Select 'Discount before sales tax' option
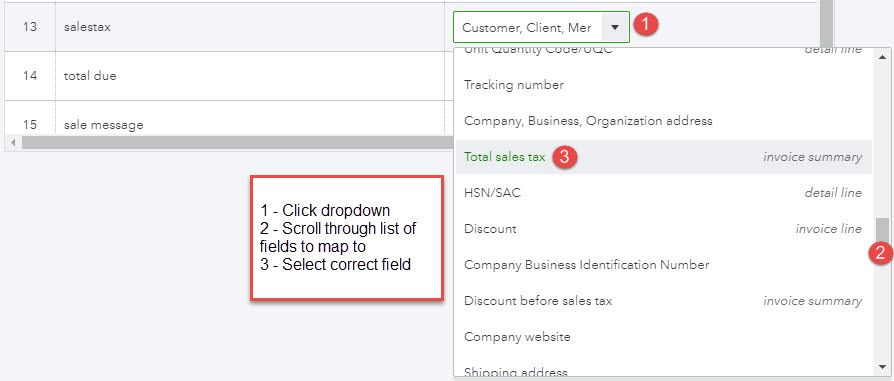Image resolution: width=894 pixels, height=381 pixels. pos(664,301)
